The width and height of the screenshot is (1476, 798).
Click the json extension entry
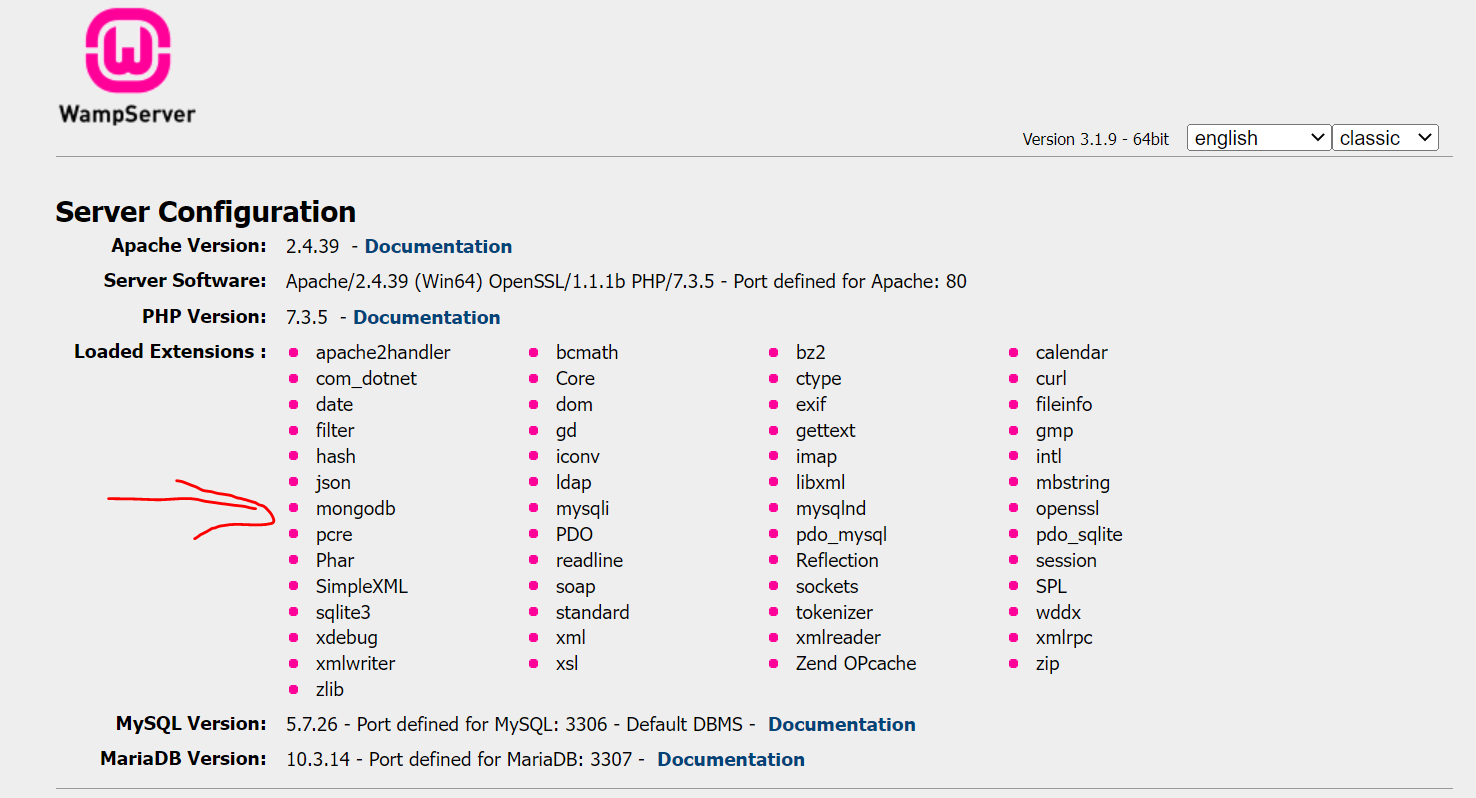pyautogui.click(x=333, y=482)
